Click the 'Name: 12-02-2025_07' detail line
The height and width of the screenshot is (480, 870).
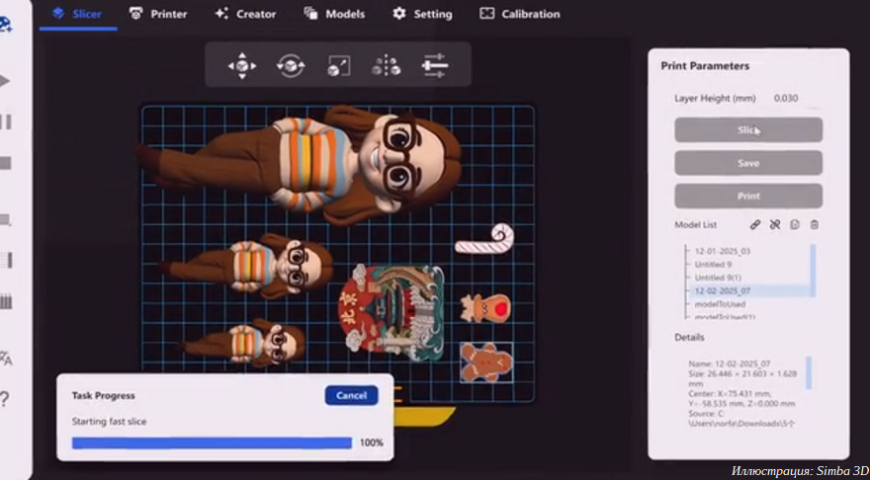pyautogui.click(x=729, y=364)
